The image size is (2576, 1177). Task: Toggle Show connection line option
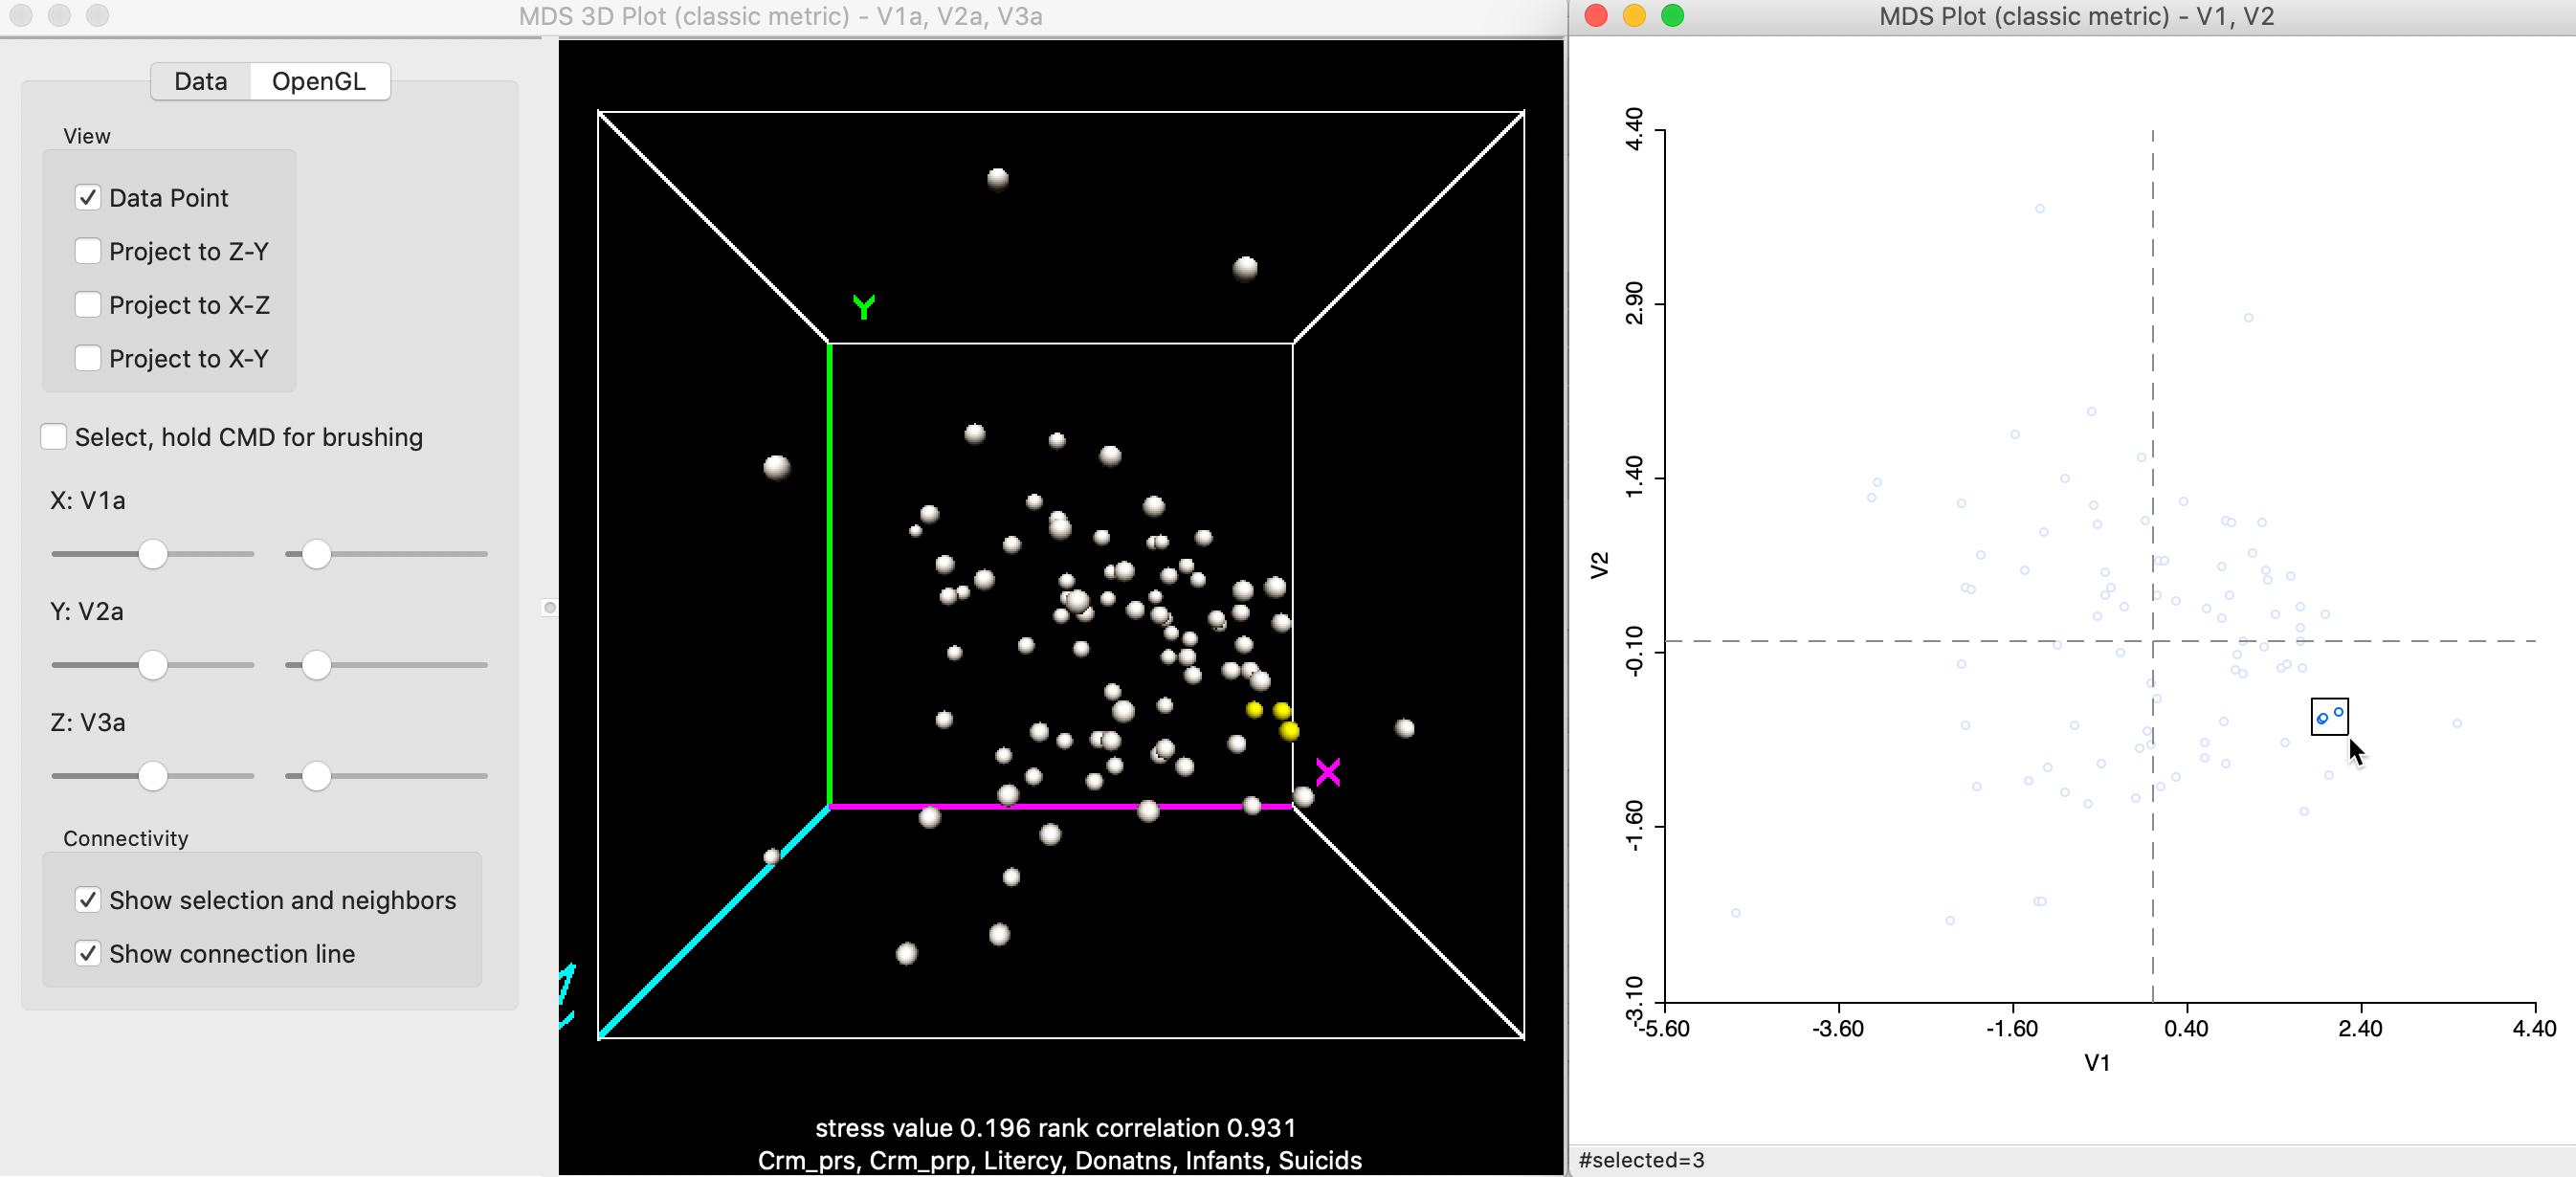[88, 954]
